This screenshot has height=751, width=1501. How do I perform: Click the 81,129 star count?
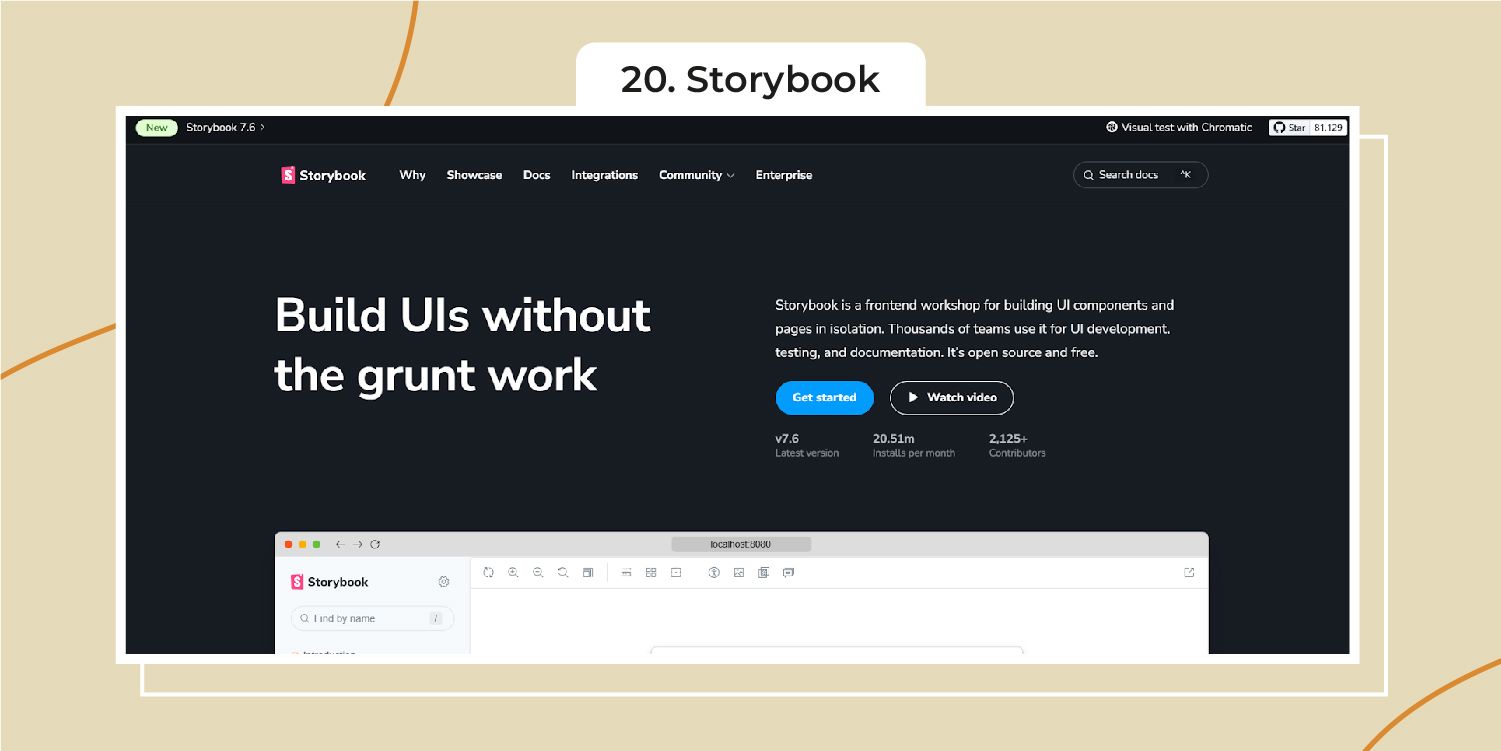tap(1329, 128)
